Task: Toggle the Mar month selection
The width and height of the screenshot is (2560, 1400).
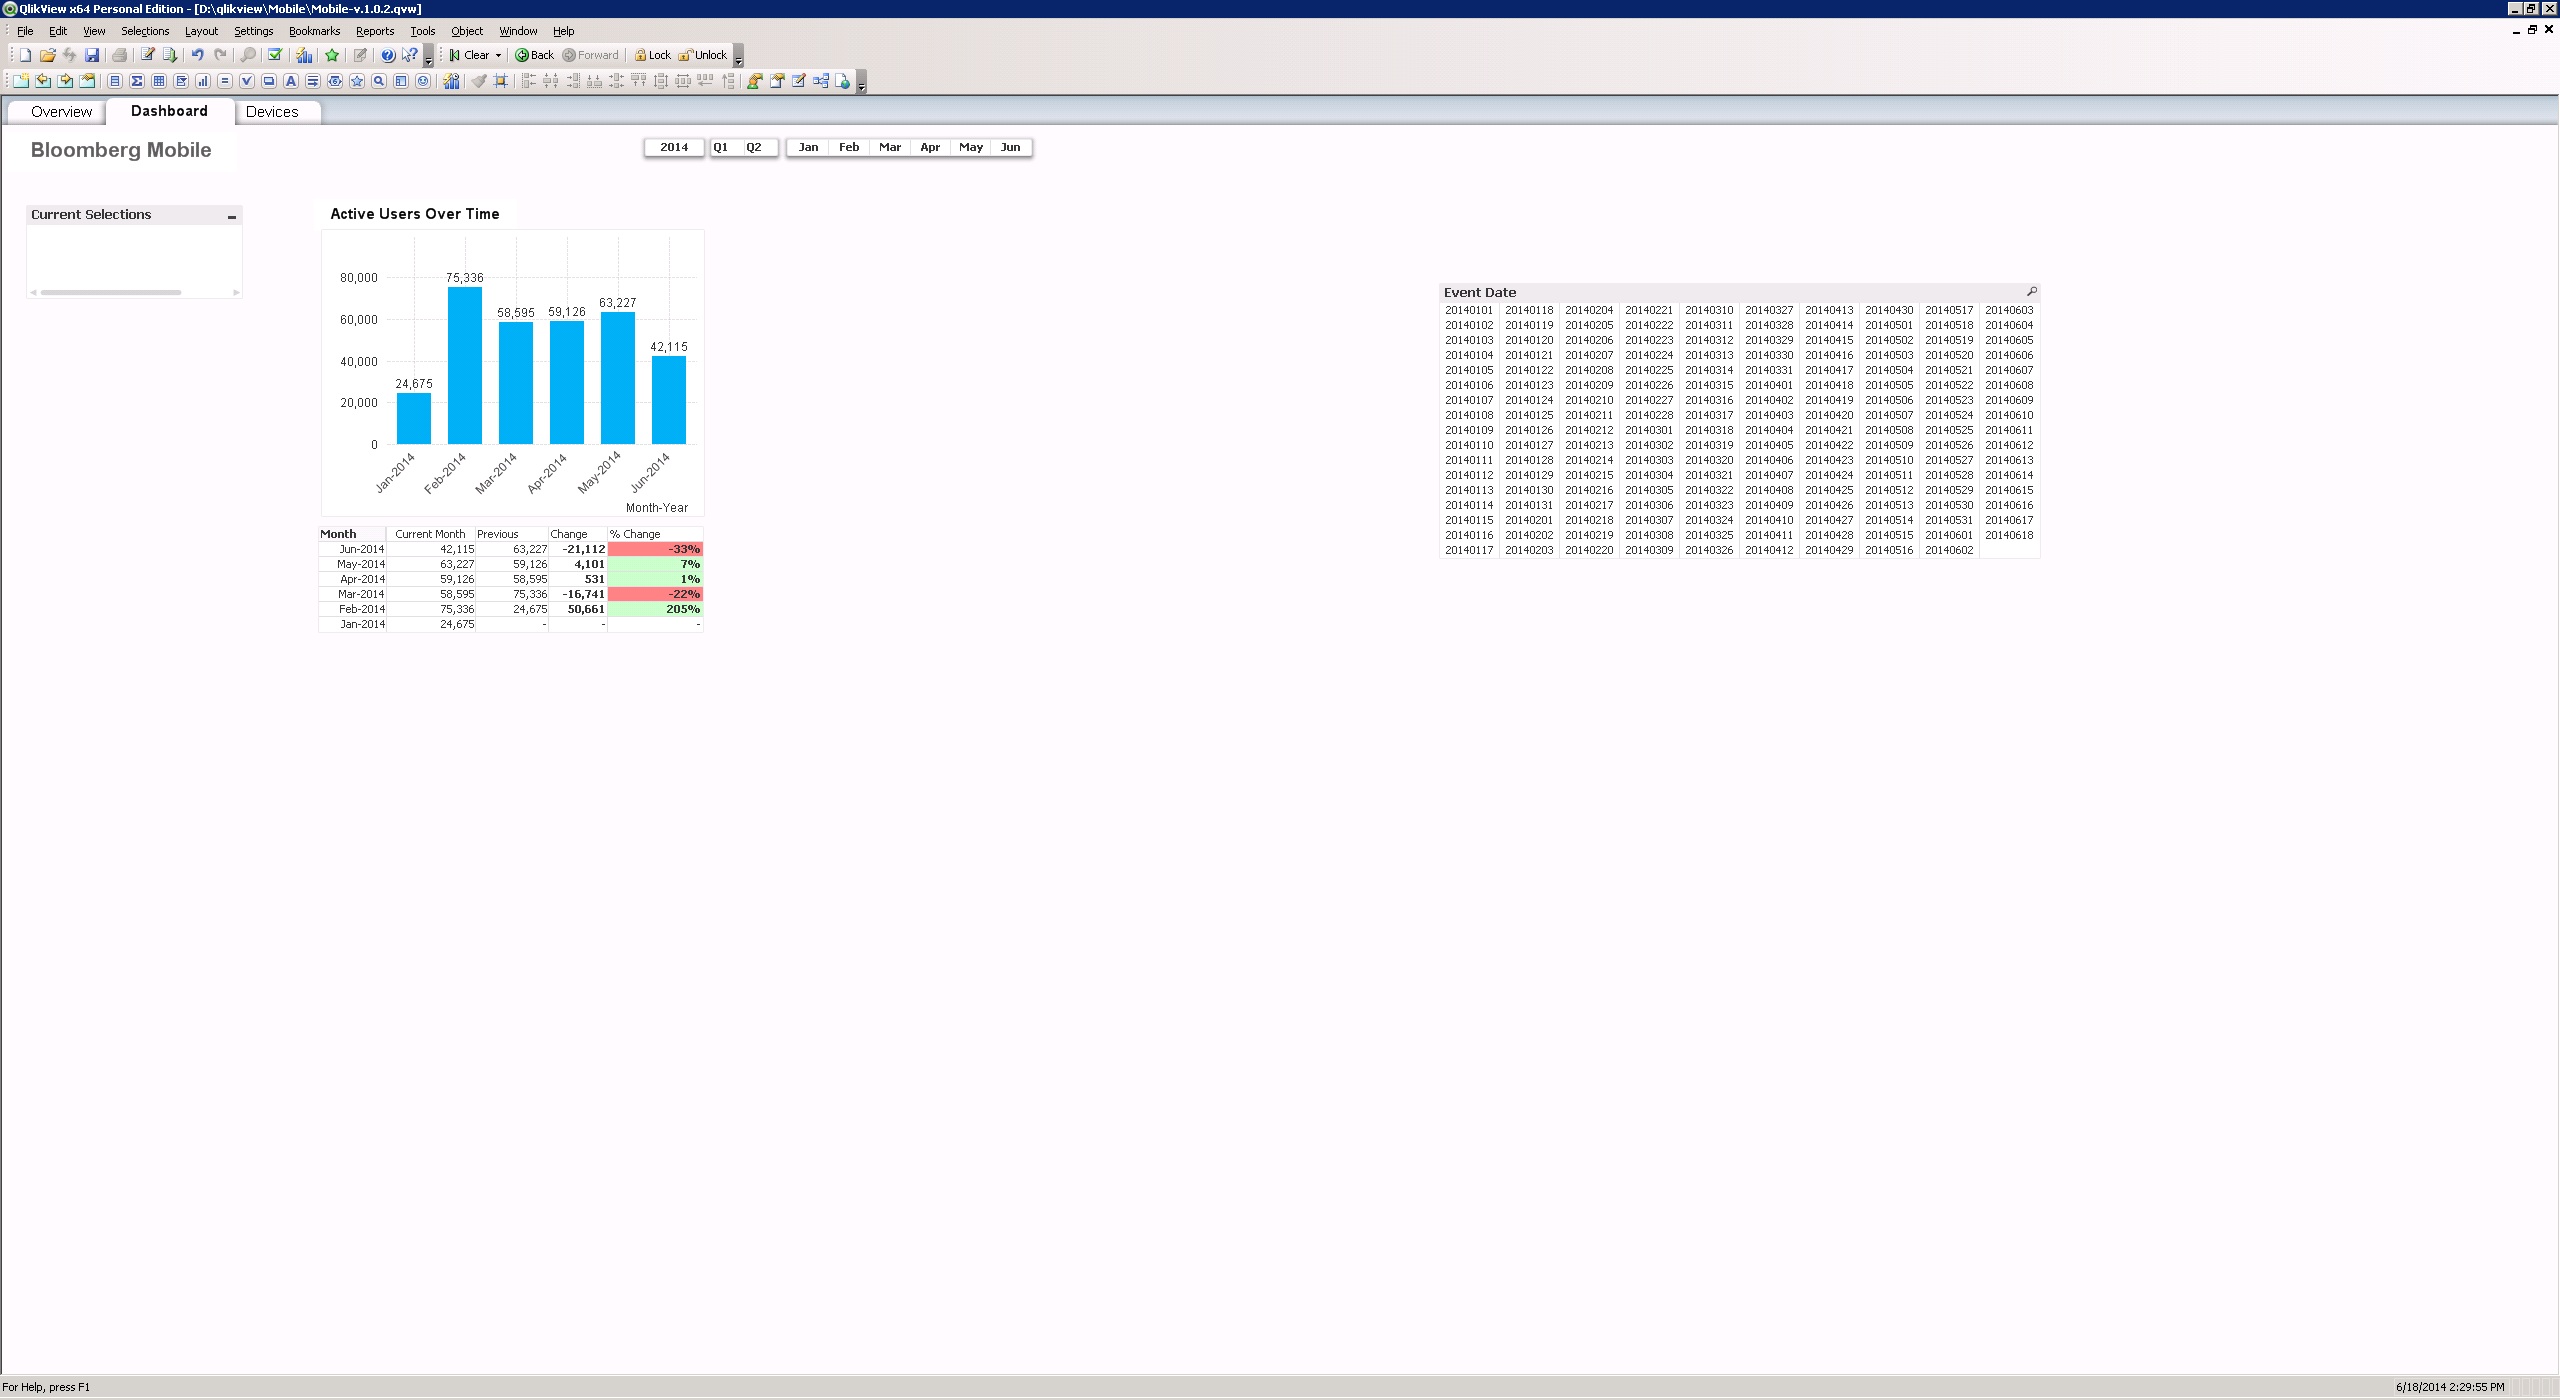Action: (889, 147)
